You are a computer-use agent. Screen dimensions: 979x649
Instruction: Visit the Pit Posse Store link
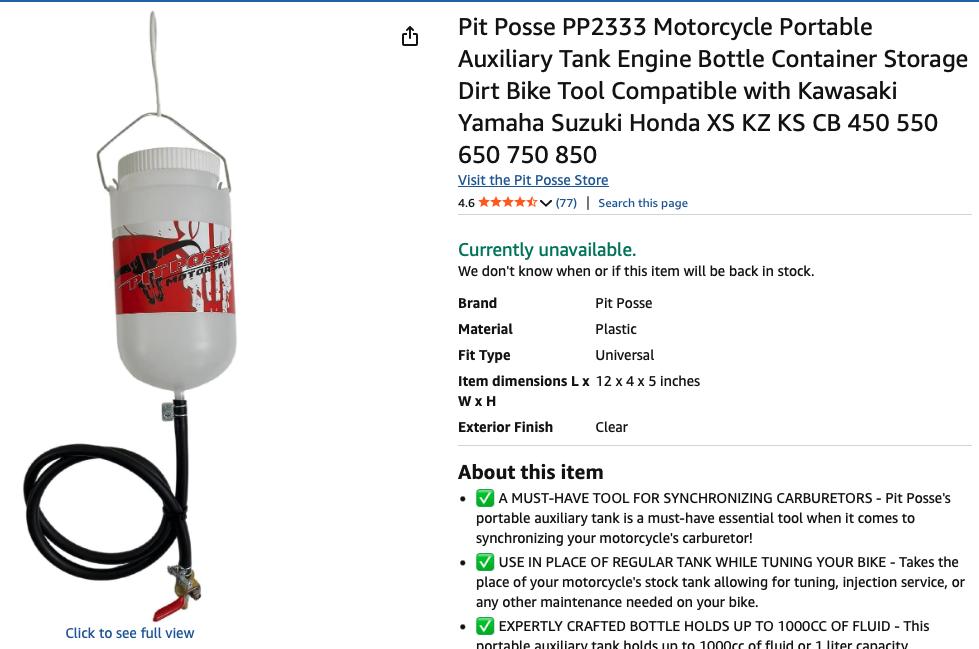(x=533, y=180)
